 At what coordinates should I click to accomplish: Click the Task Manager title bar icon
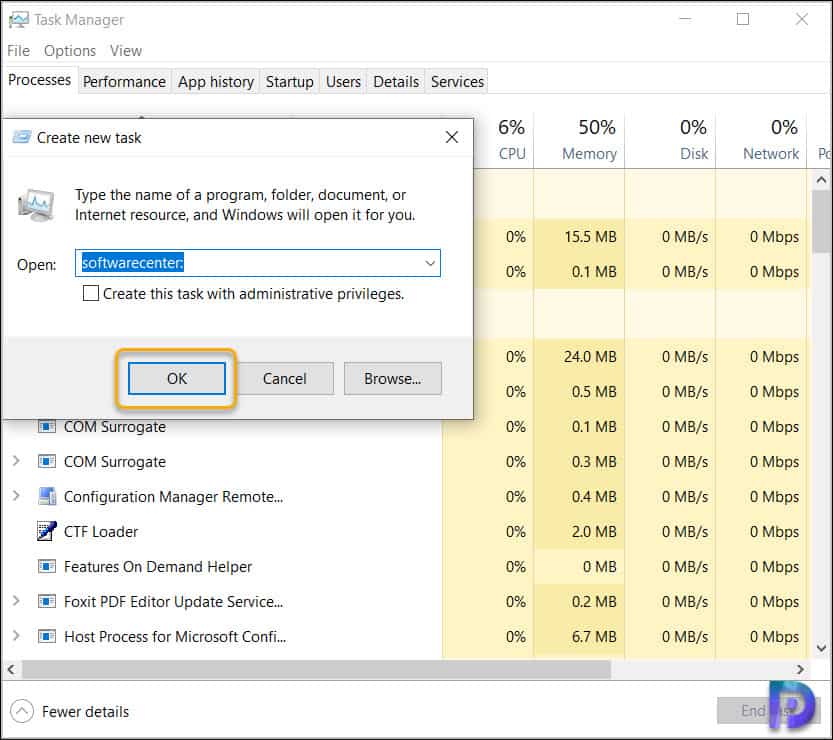point(18,20)
